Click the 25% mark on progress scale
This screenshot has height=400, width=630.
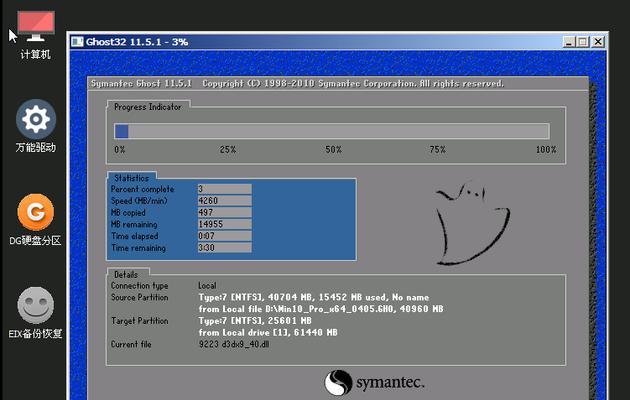[x=227, y=150]
